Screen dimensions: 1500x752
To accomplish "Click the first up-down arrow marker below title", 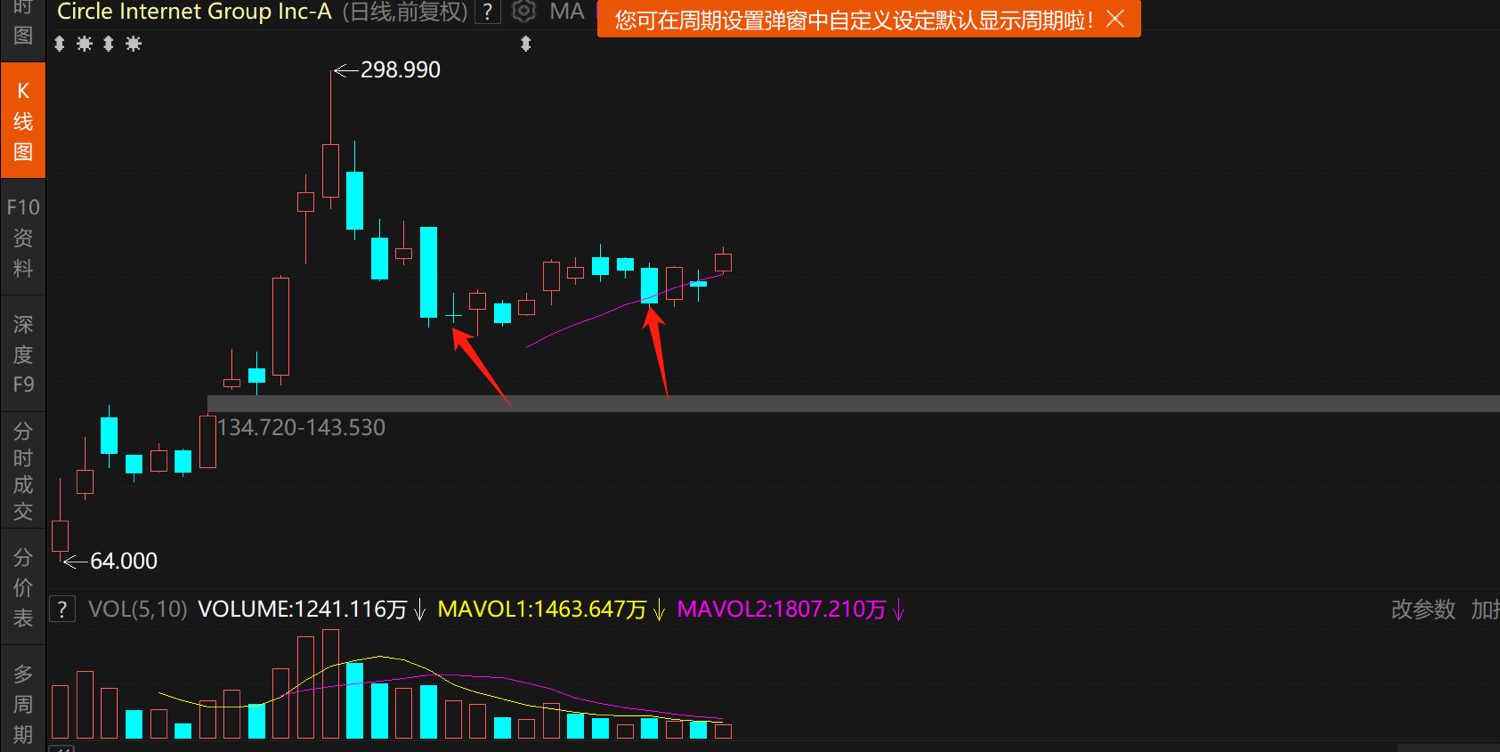I will [x=59, y=44].
